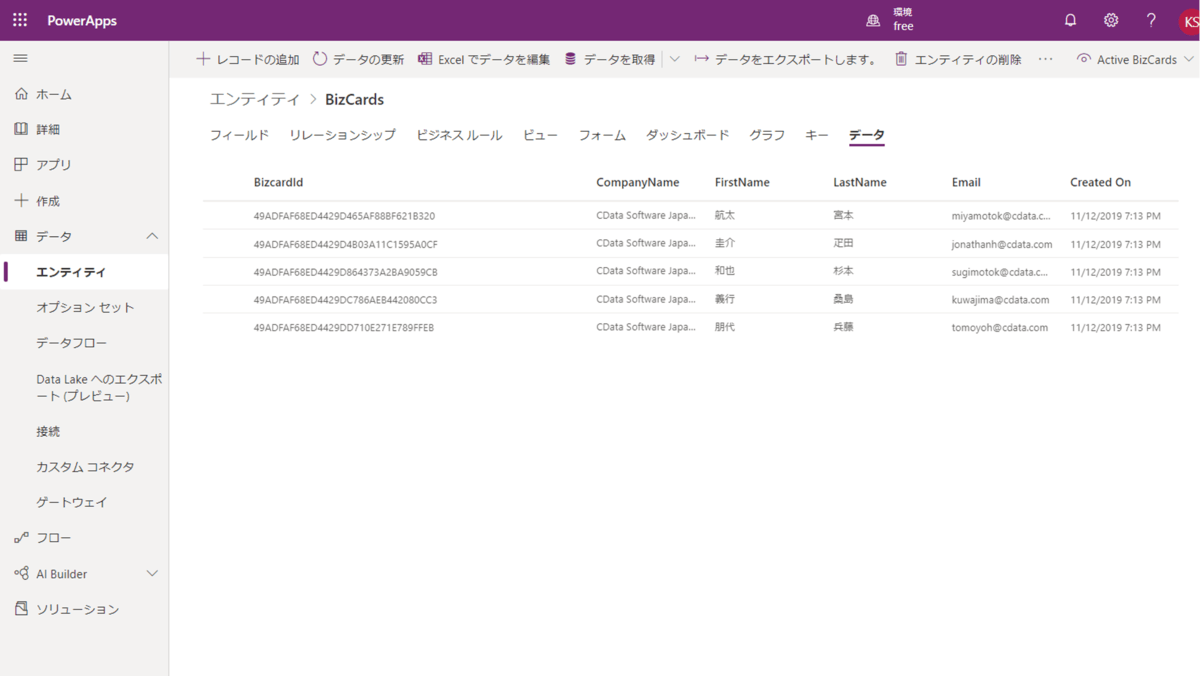Viewport: 1200px width, 676px height.
Task: Open ソリューション in the sidebar
Action: pos(77,609)
